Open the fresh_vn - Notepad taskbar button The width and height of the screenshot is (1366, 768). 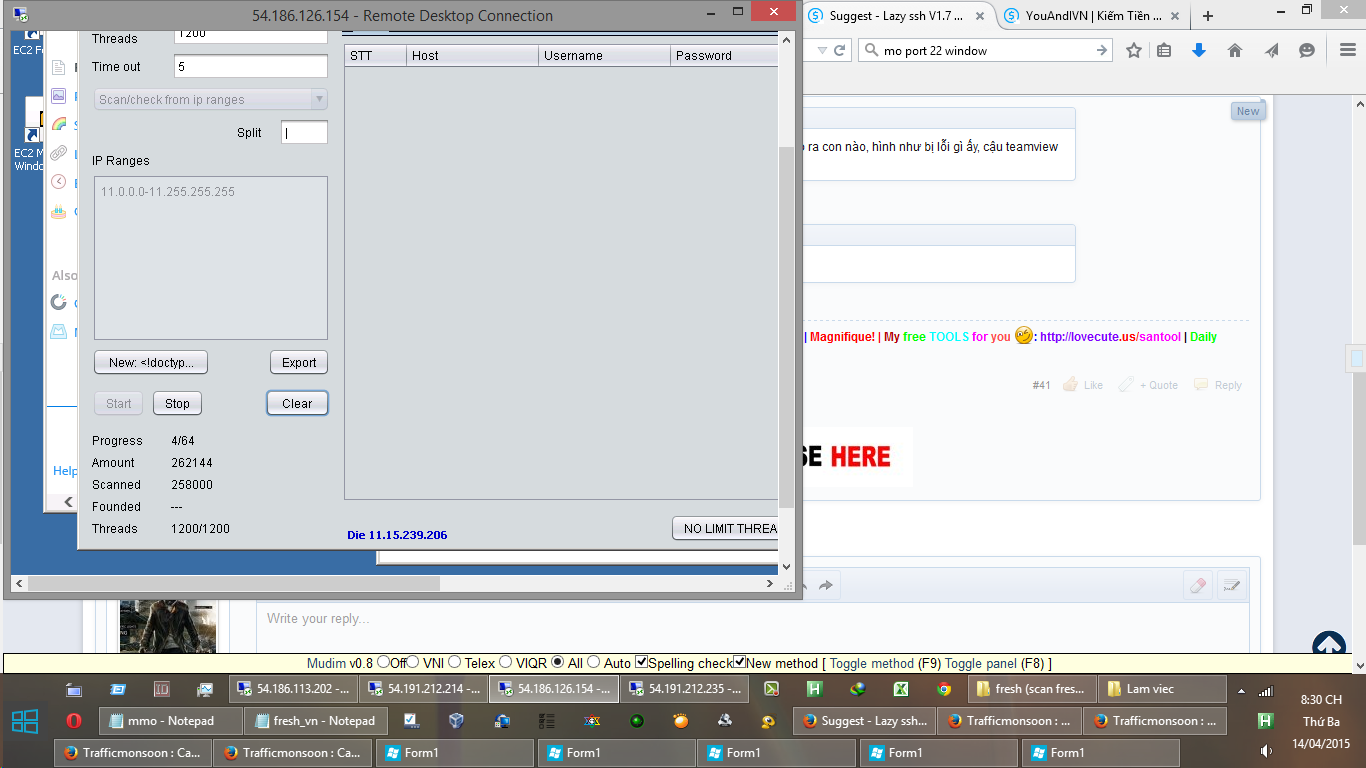tap(318, 721)
